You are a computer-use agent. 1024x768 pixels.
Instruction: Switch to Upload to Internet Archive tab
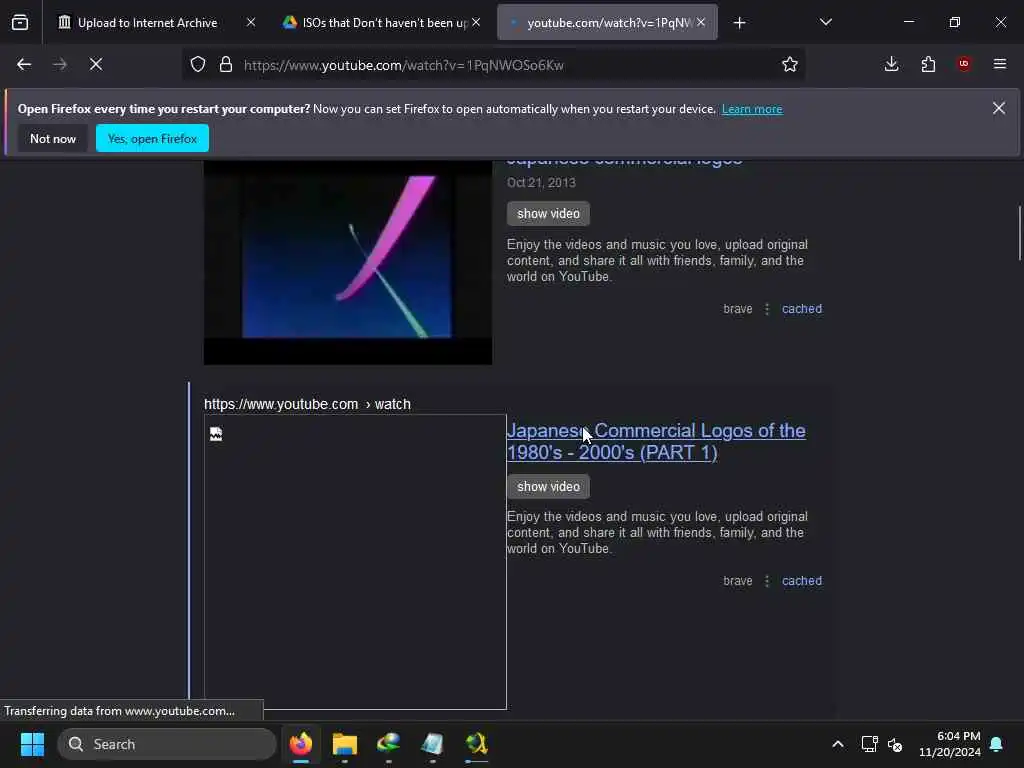point(148,23)
